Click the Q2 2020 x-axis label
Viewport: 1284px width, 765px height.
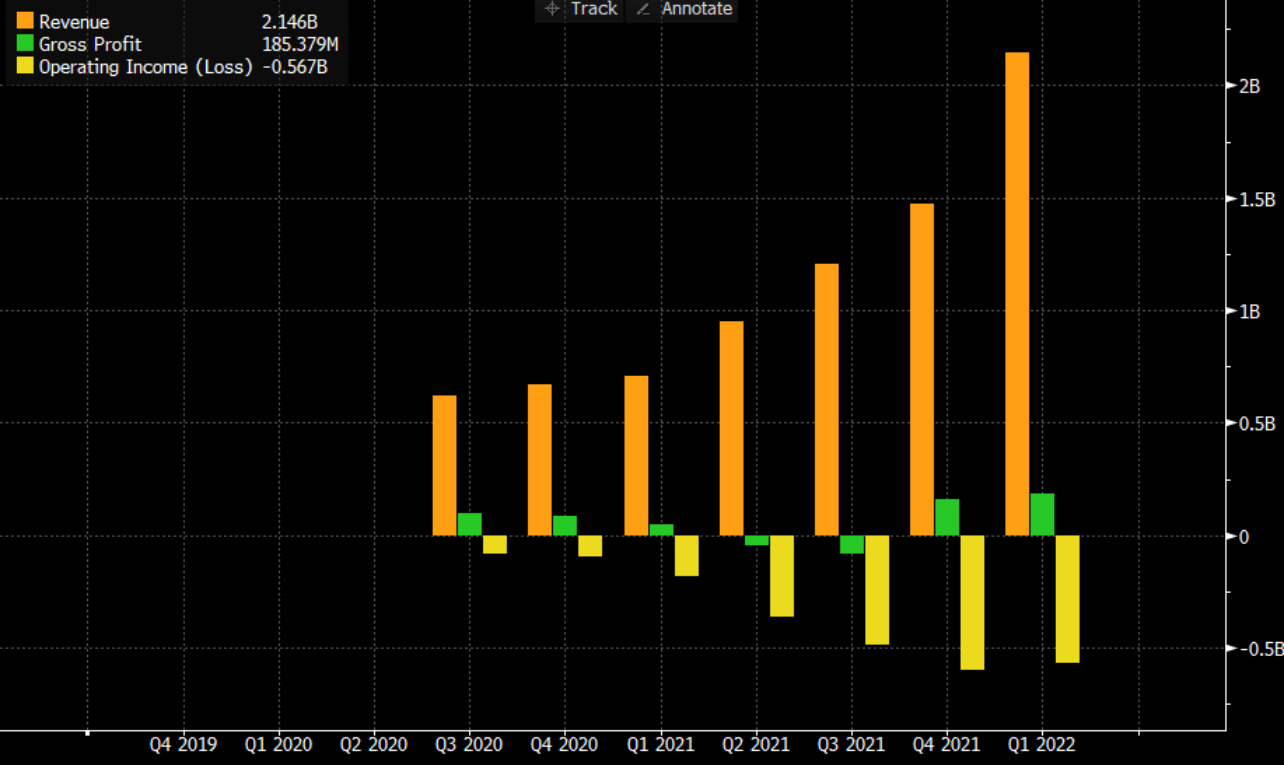coord(374,745)
